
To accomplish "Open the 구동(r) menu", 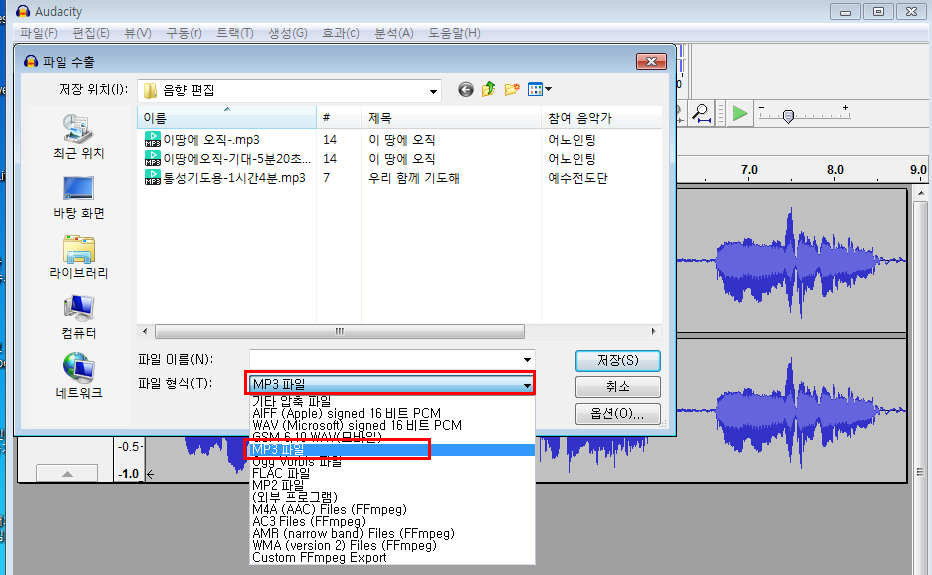I will coord(184,33).
